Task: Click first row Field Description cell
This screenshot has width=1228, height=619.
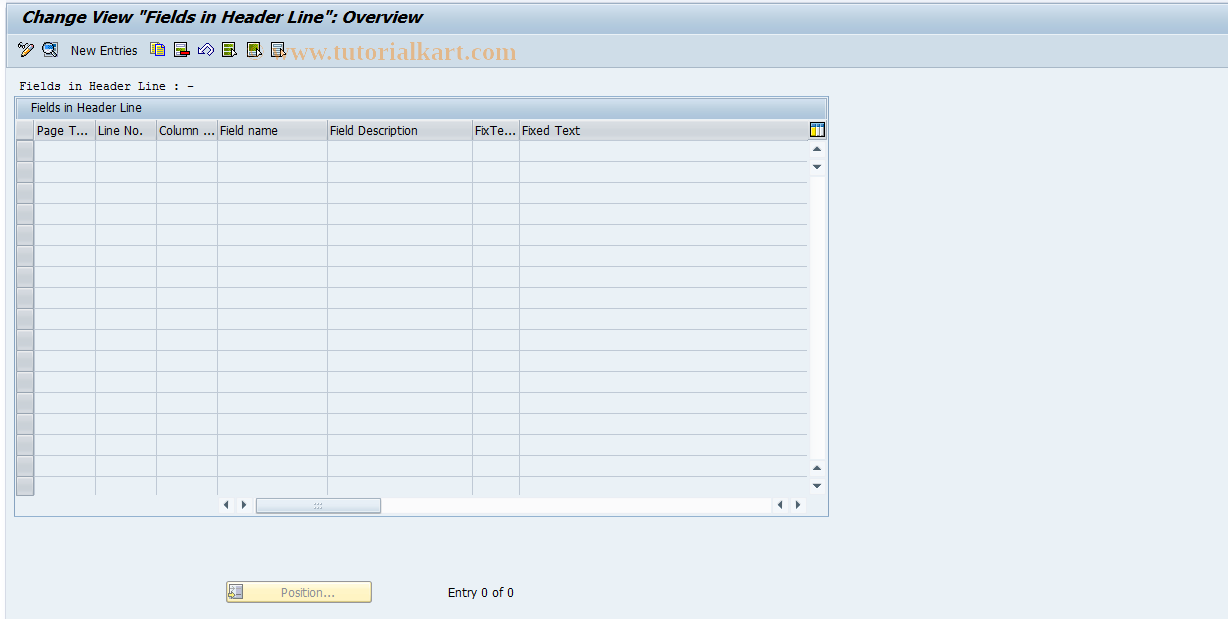Action: tap(400, 151)
